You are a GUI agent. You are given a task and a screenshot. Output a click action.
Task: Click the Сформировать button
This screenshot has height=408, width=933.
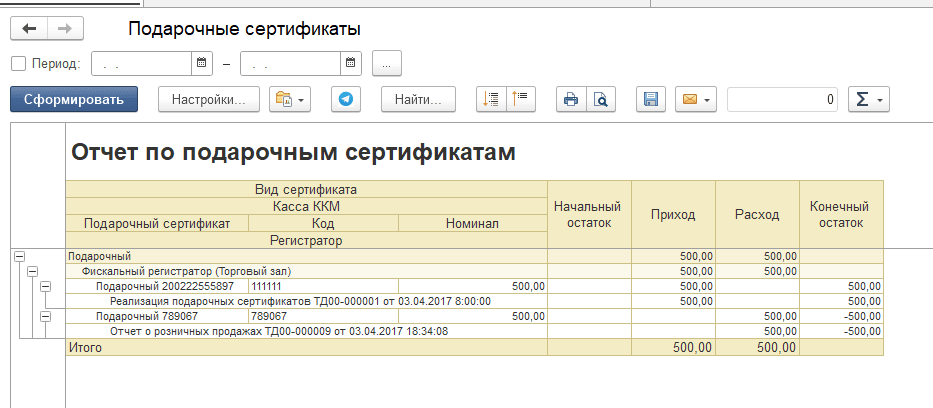(x=74, y=99)
